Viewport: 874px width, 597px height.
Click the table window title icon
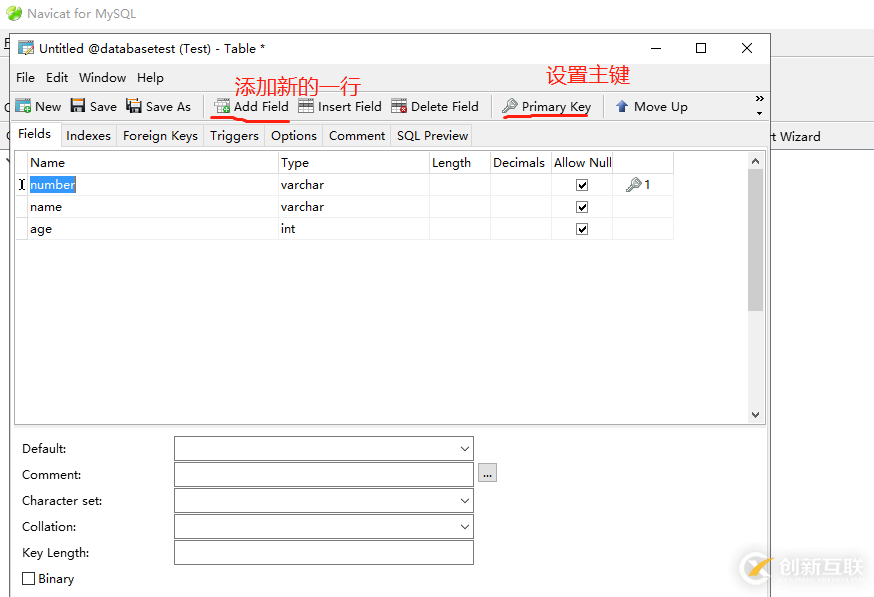coord(26,48)
